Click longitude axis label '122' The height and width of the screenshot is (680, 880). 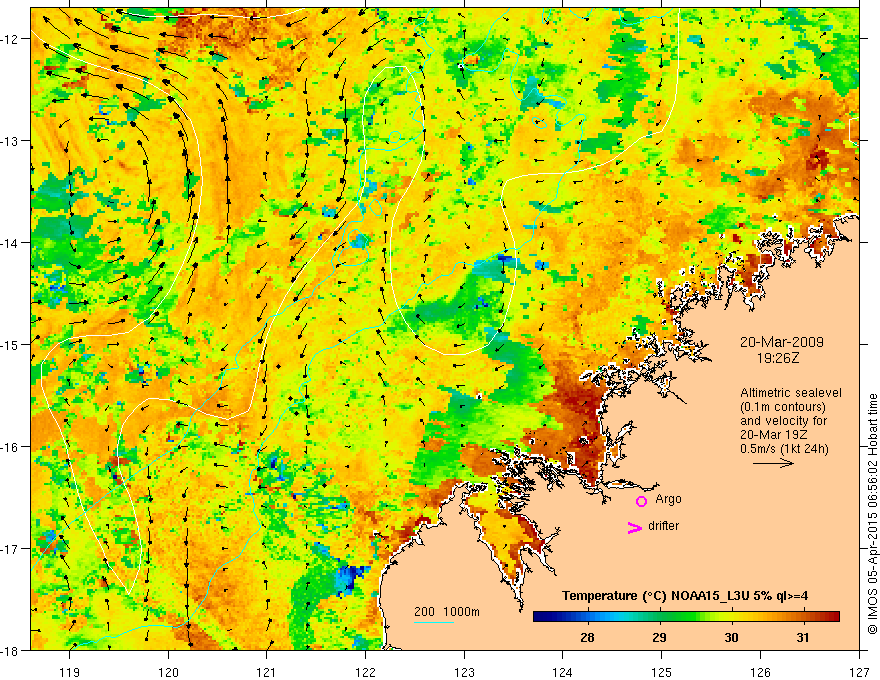point(365,672)
